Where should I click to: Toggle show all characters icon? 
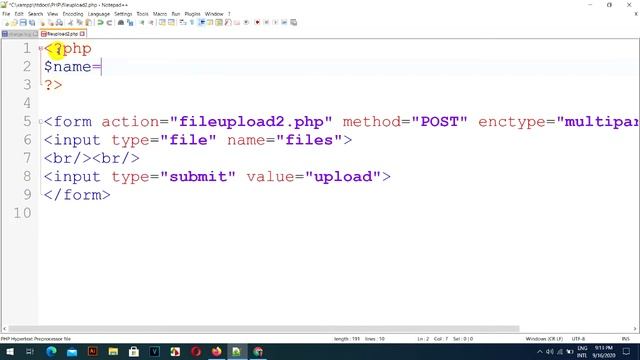(x=191, y=22)
